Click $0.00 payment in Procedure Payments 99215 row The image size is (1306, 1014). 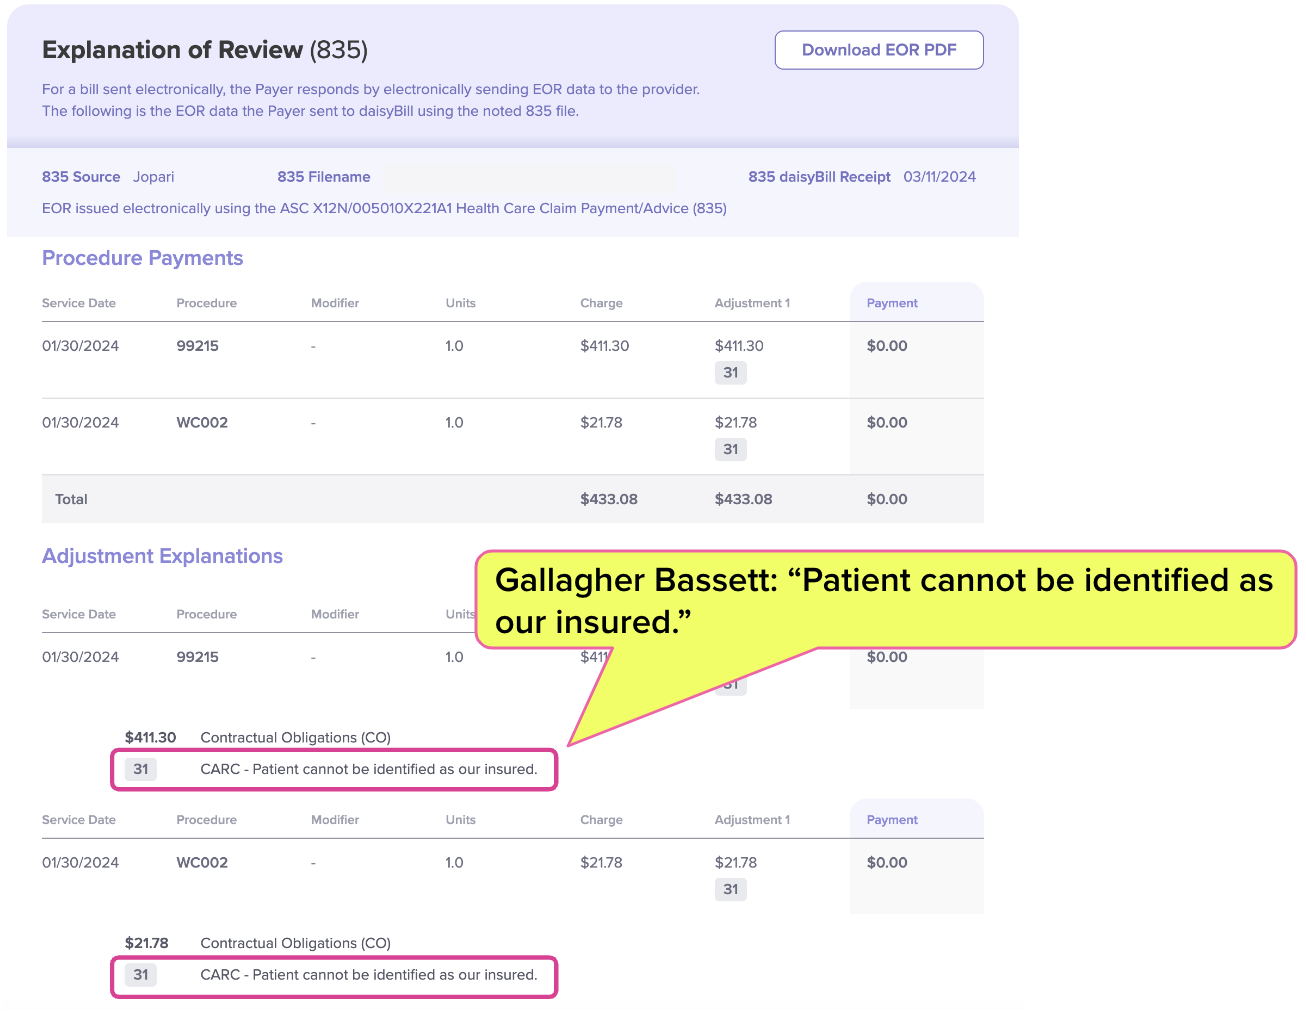[x=887, y=346]
